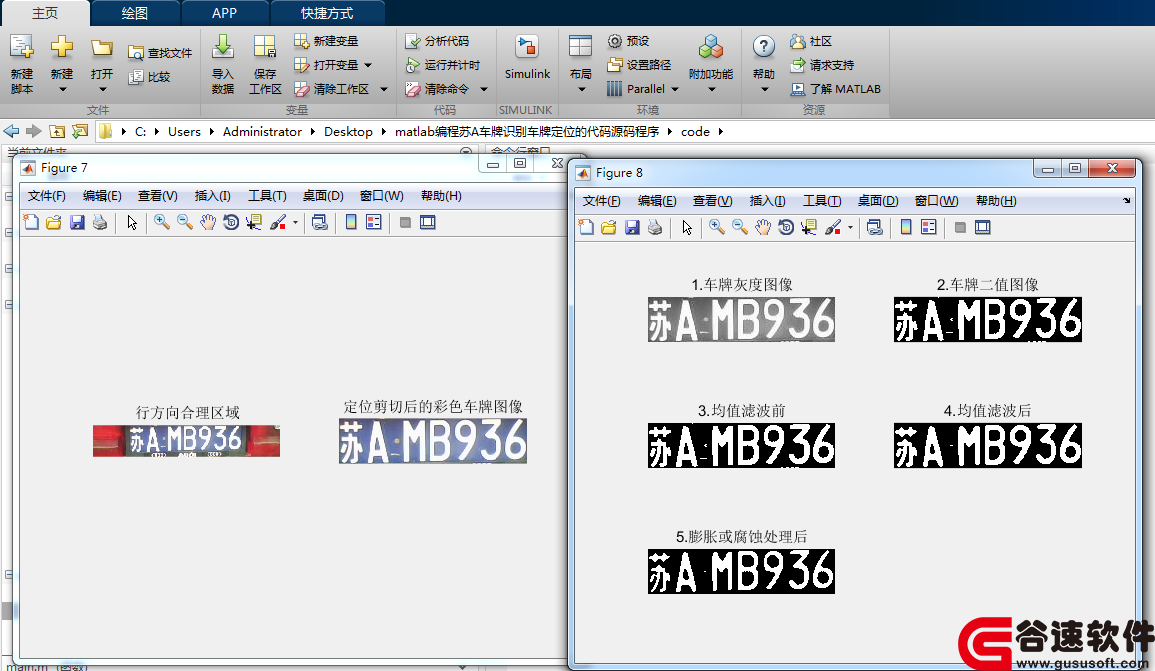1155x671 pixels.
Task: Click the New Script icon in ribbon
Action: 21,48
